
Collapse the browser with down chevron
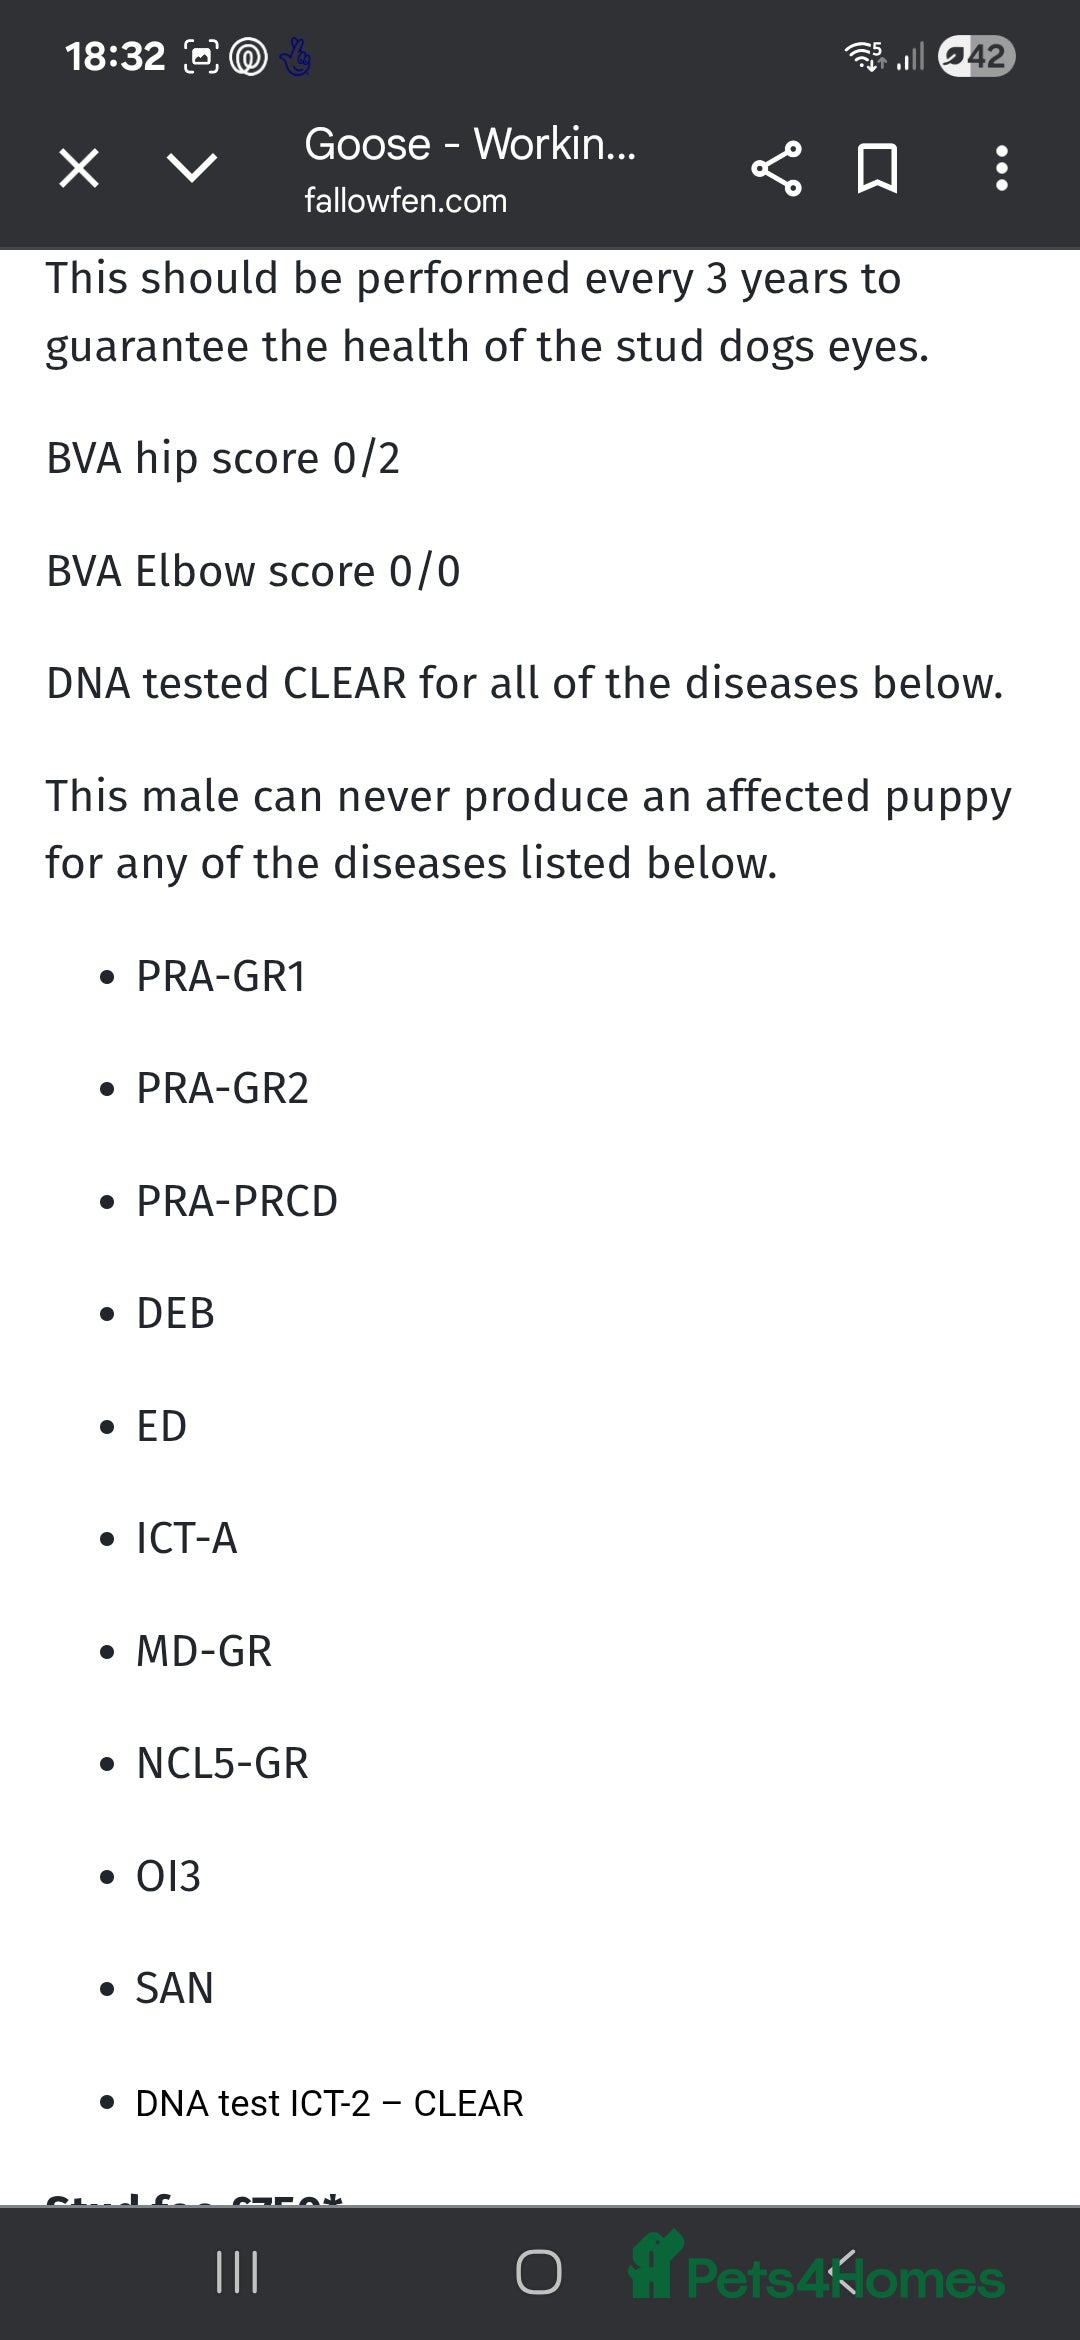(x=192, y=168)
